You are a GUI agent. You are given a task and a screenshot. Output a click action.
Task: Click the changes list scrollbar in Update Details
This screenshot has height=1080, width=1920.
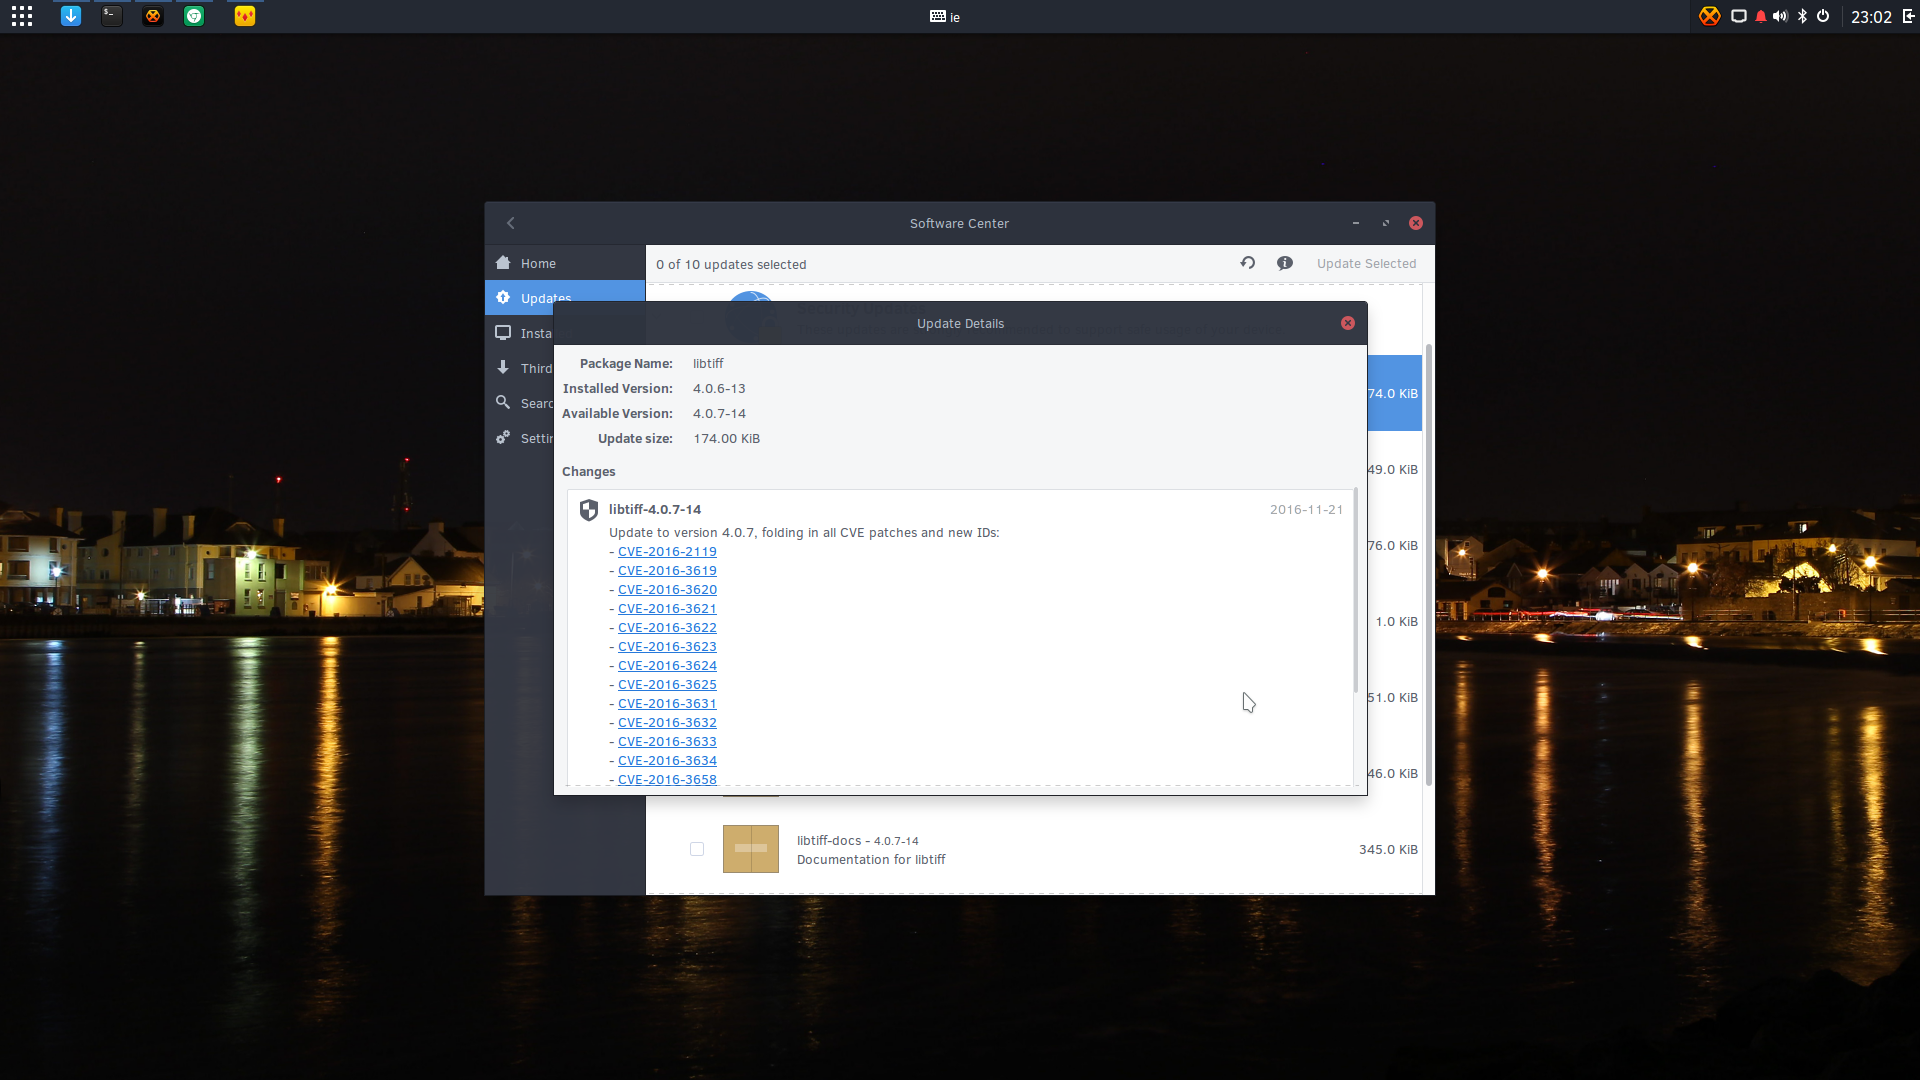tap(1355, 592)
